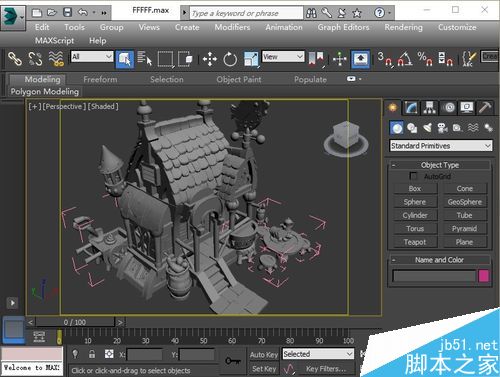Open Select by Name list icon
The height and width of the screenshot is (377, 500).
click(x=144, y=59)
